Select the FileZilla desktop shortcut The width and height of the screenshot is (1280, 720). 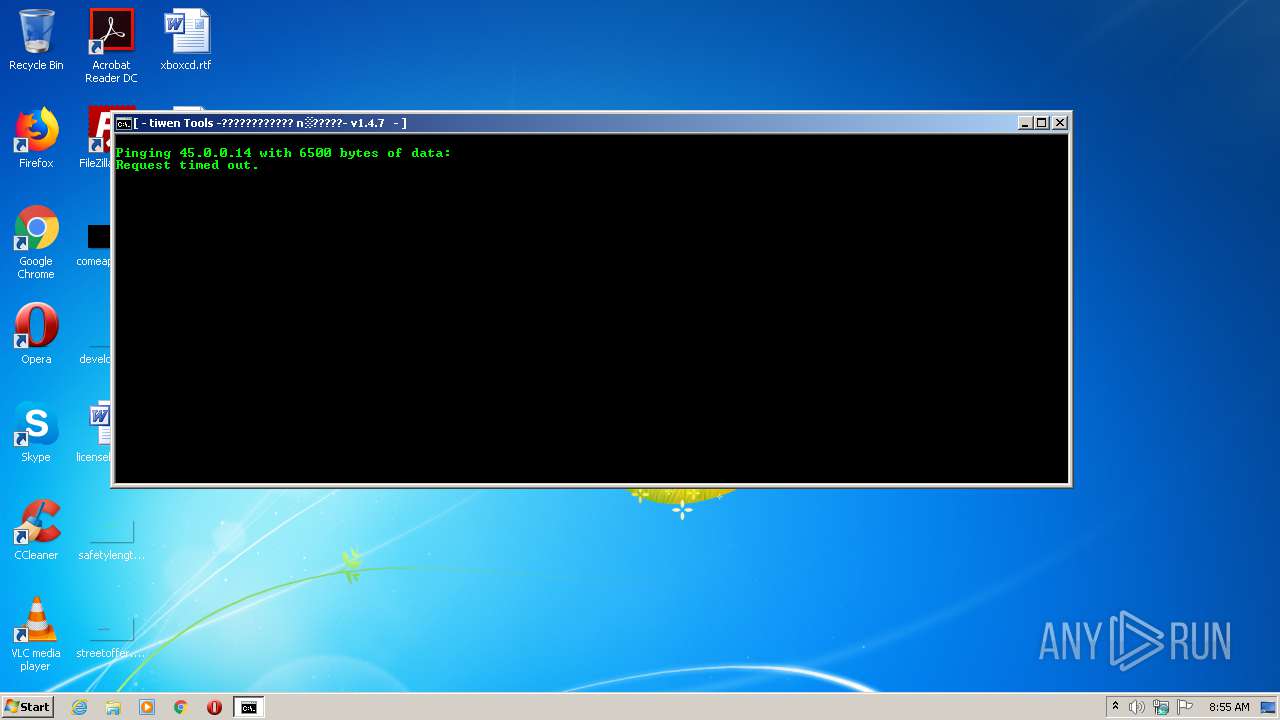click(x=99, y=138)
